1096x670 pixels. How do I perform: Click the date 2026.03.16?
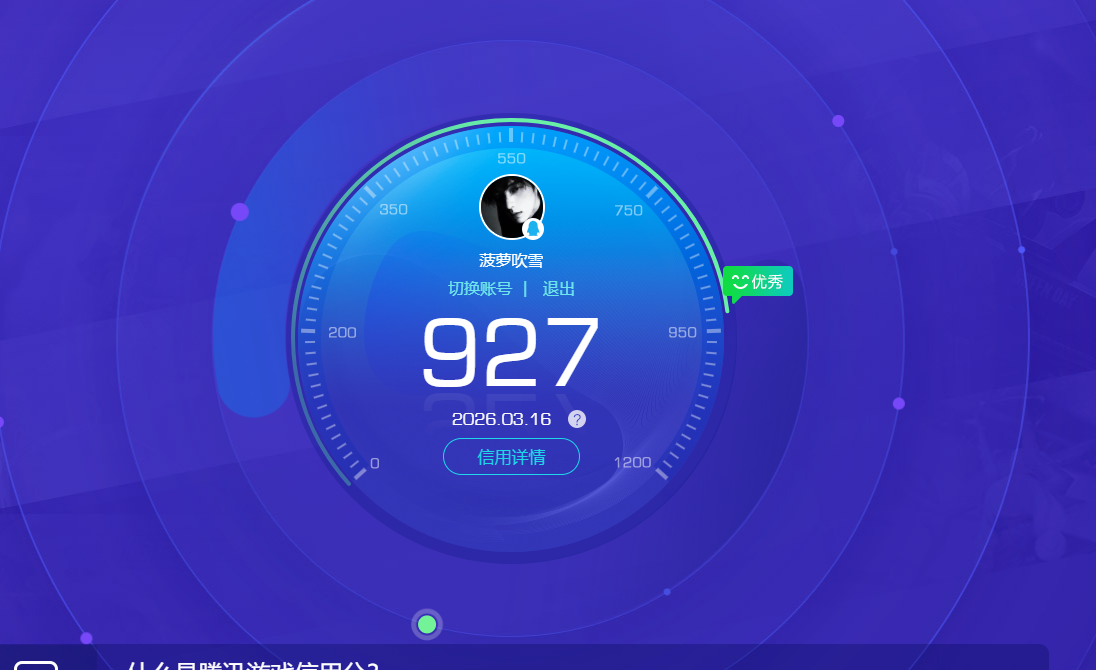point(501,419)
